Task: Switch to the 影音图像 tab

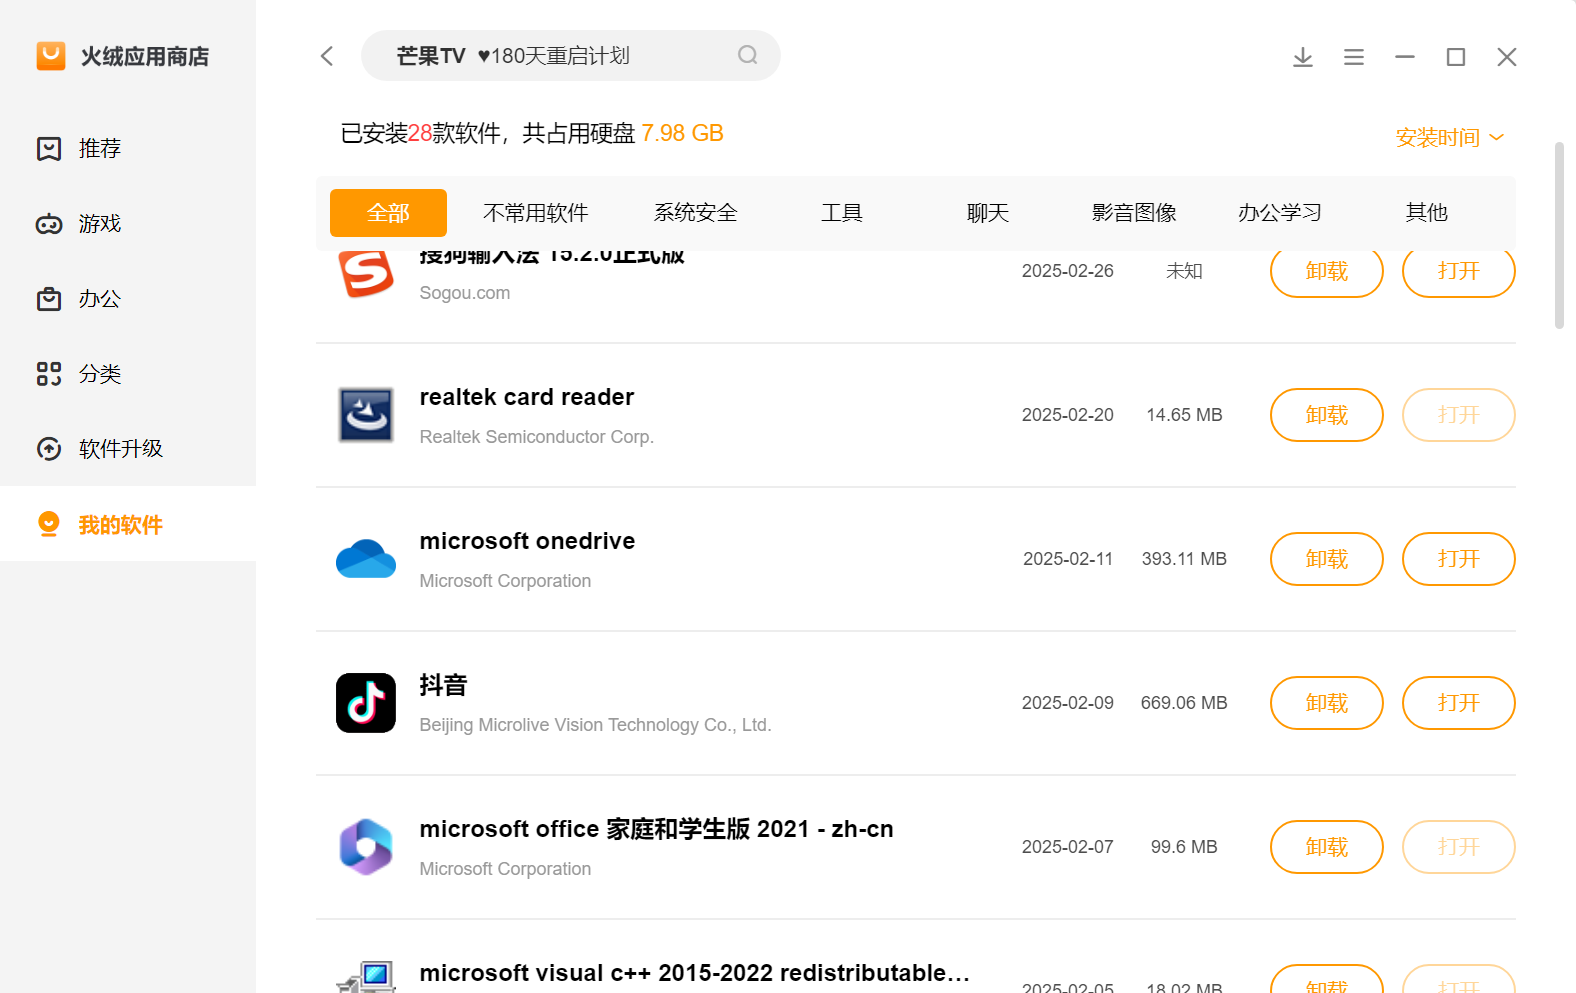Action: tap(1134, 213)
